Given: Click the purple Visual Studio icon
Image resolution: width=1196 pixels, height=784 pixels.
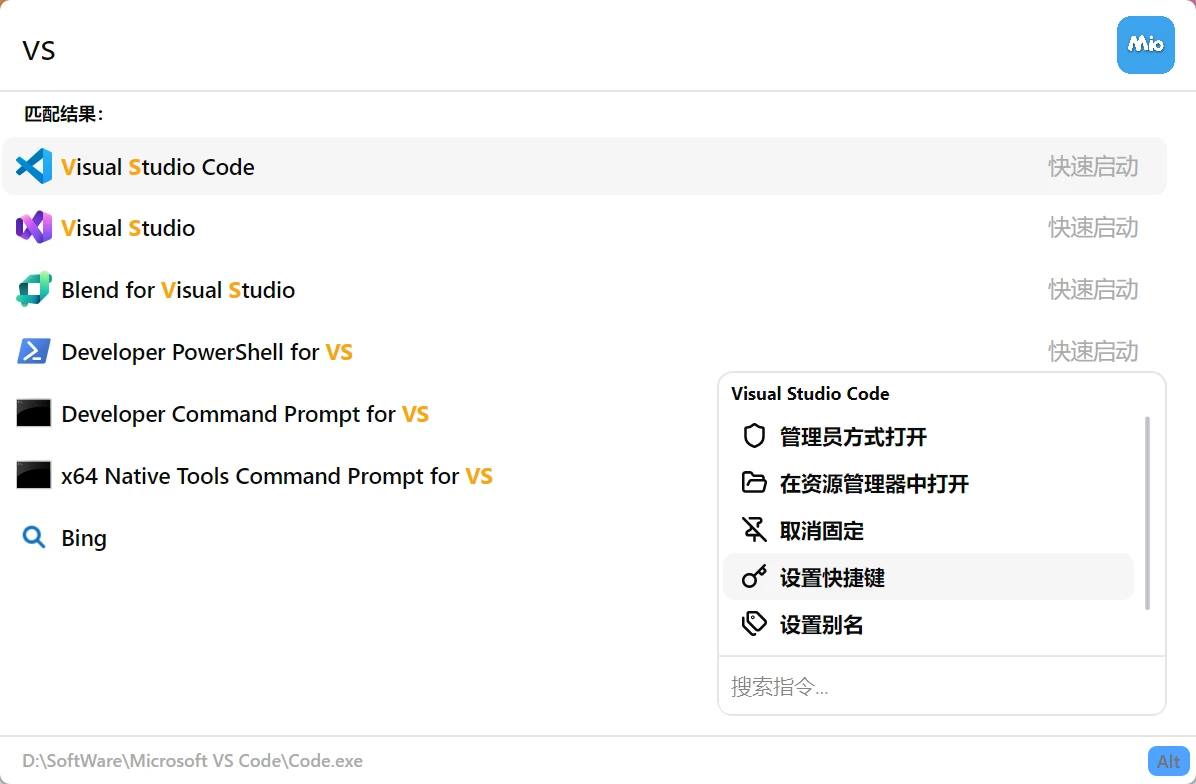Looking at the screenshot, I should (x=34, y=228).
